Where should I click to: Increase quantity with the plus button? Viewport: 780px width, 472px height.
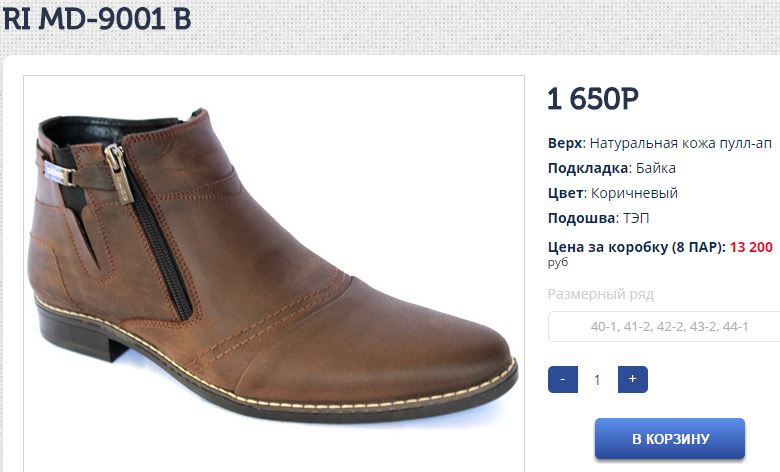(x=632, y=379)
